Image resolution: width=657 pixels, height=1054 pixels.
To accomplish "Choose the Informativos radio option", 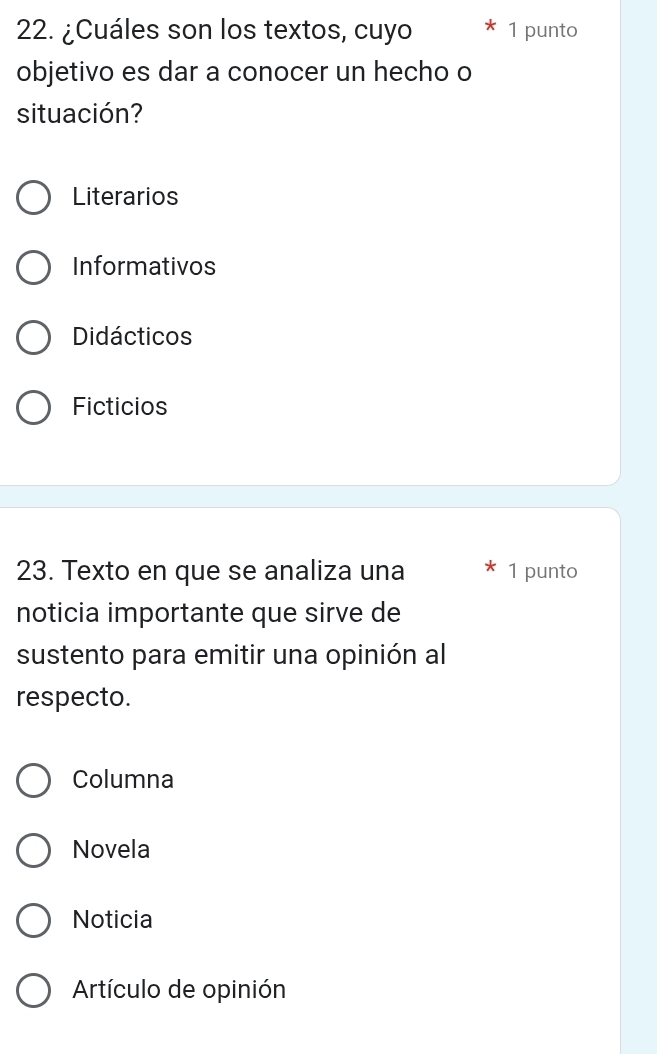I will coord(34,268).
